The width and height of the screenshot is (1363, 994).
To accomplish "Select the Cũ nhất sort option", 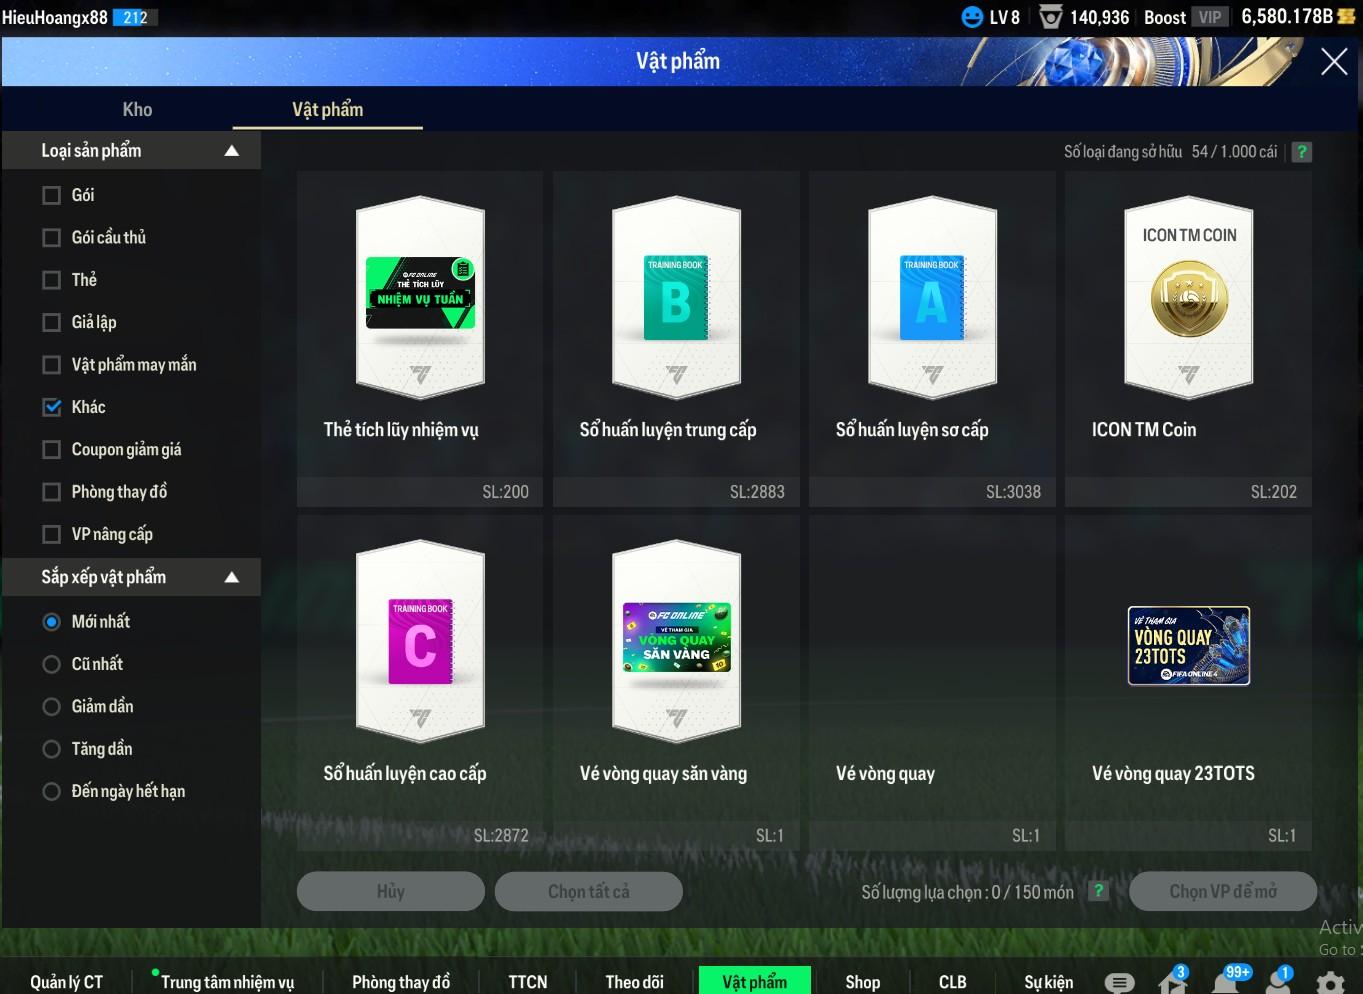I will tap(52, 664).
